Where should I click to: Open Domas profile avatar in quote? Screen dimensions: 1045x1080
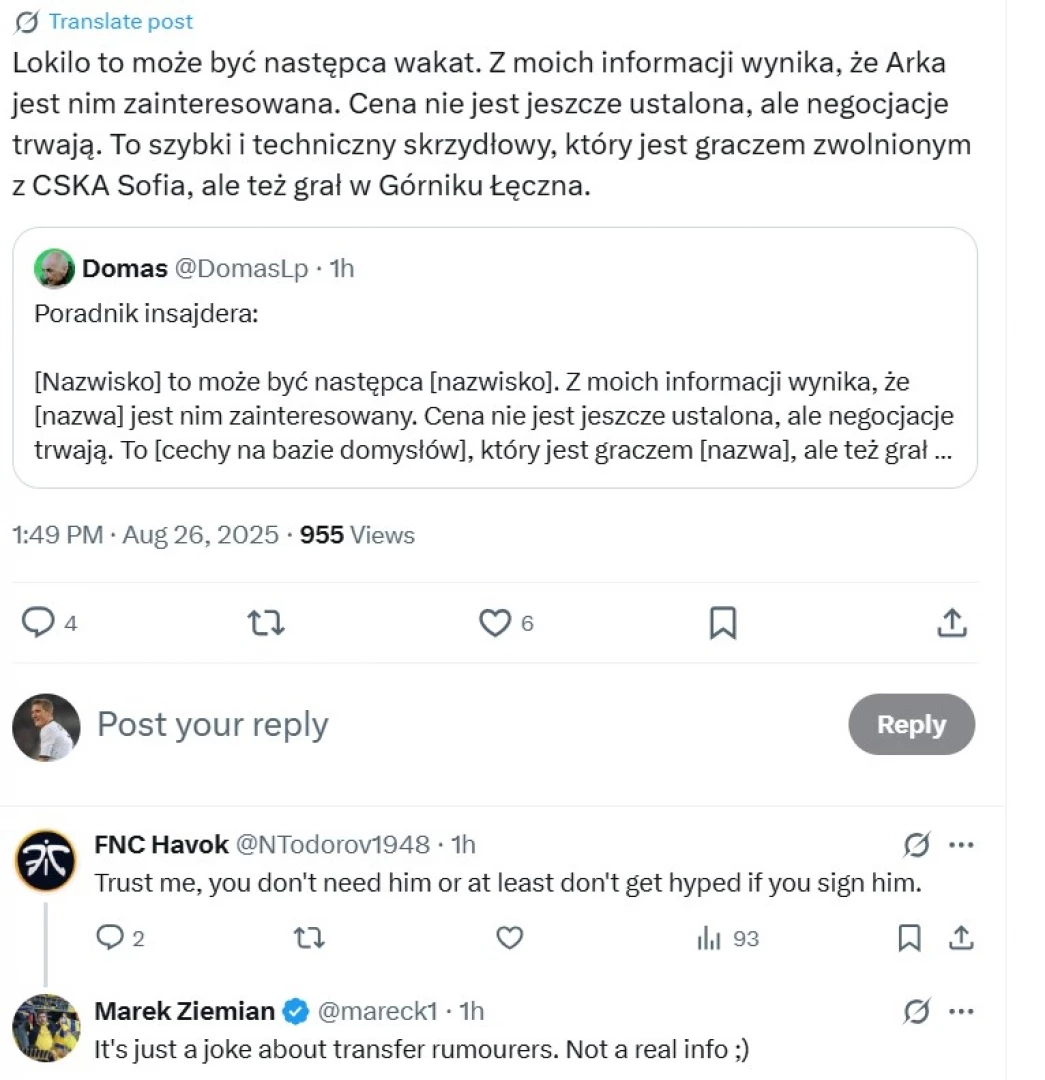pos(54,268)
